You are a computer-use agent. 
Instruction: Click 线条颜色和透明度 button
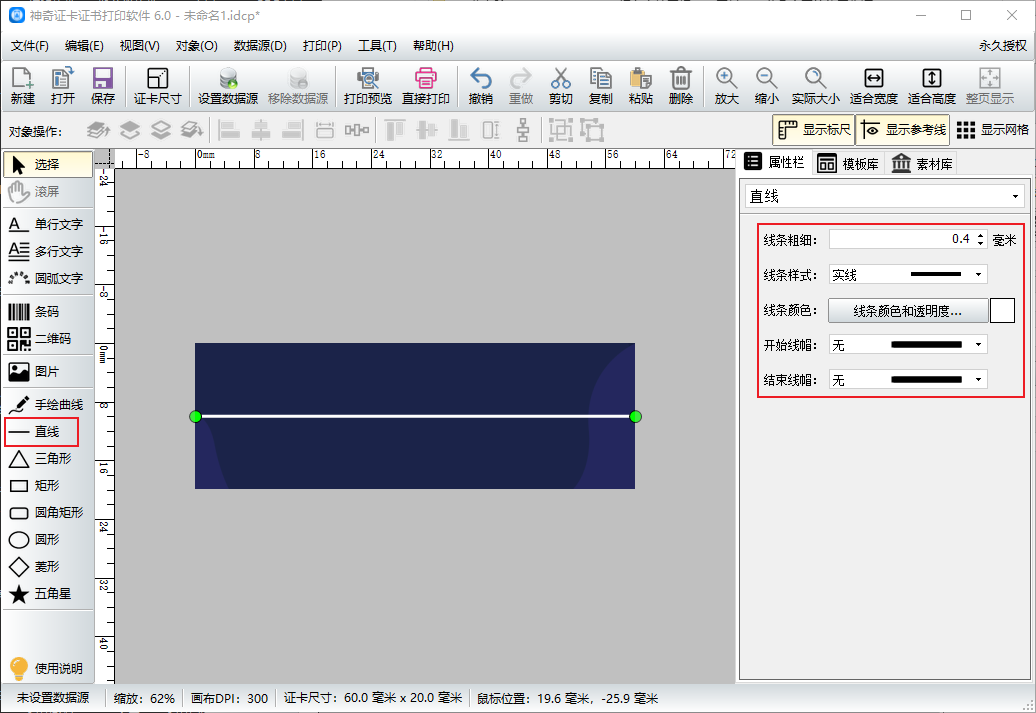pyautogui.click(x=908, y=311)
